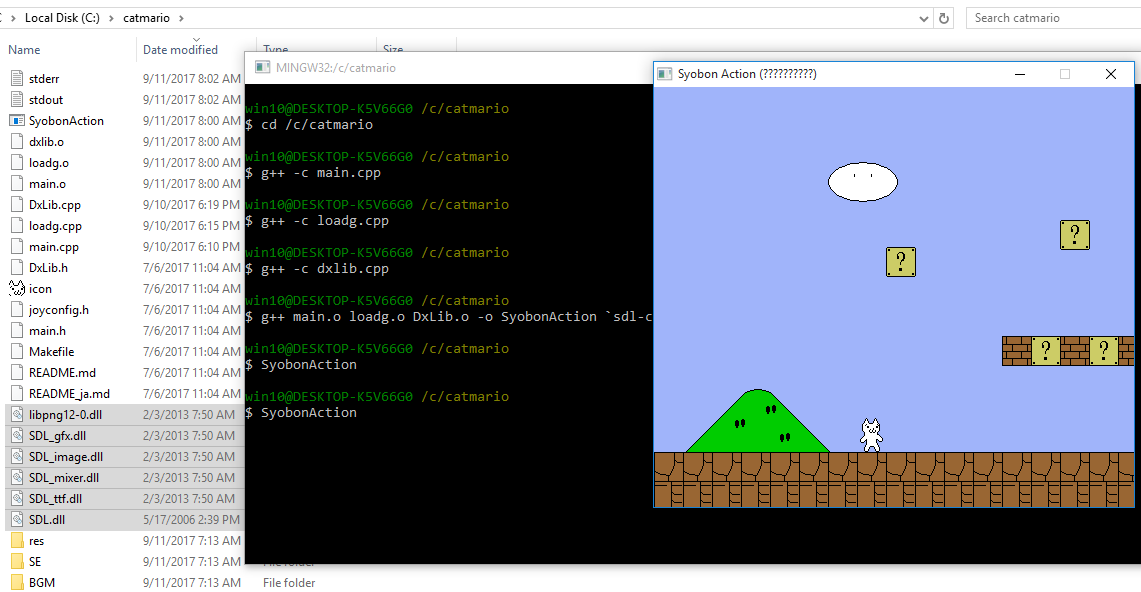Click the 'g++ -c main.cpp' terminal line
The image size is (1141, 592).
coord(321,173)
